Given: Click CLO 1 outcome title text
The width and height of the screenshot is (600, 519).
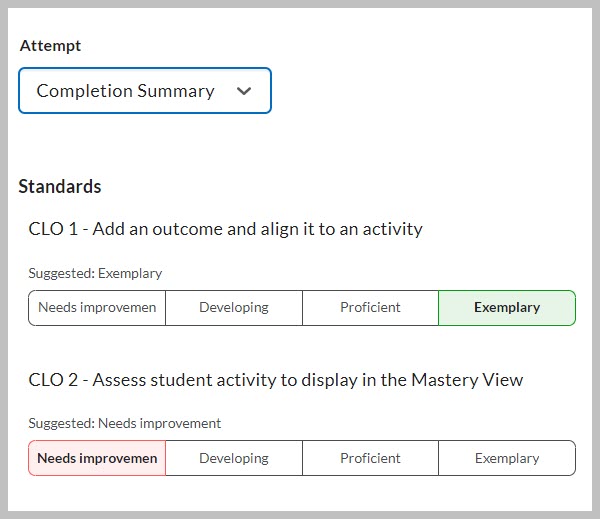Looking at the screenshot, I should click(x=225, y=229).
